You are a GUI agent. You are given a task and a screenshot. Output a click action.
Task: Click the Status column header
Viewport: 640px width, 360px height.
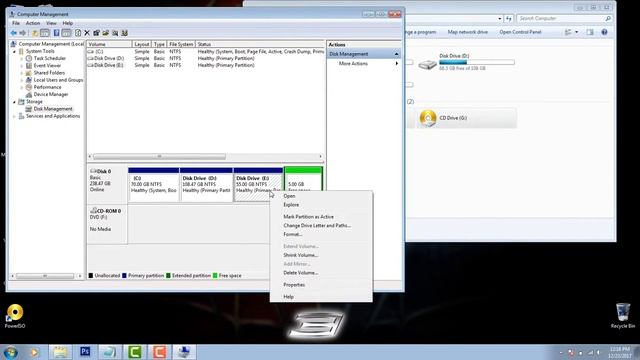coord(260,44)
